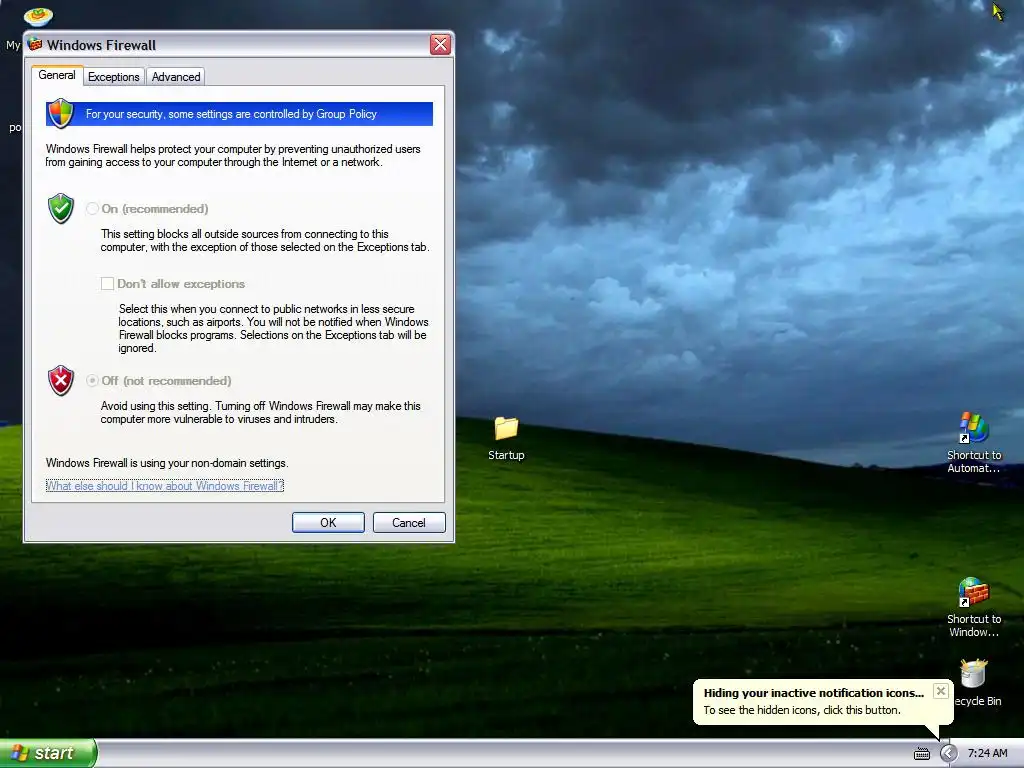The image size is (1024, 768).
Task: Click the green checkmark shield icon
Action: click(x=61, y=208)
